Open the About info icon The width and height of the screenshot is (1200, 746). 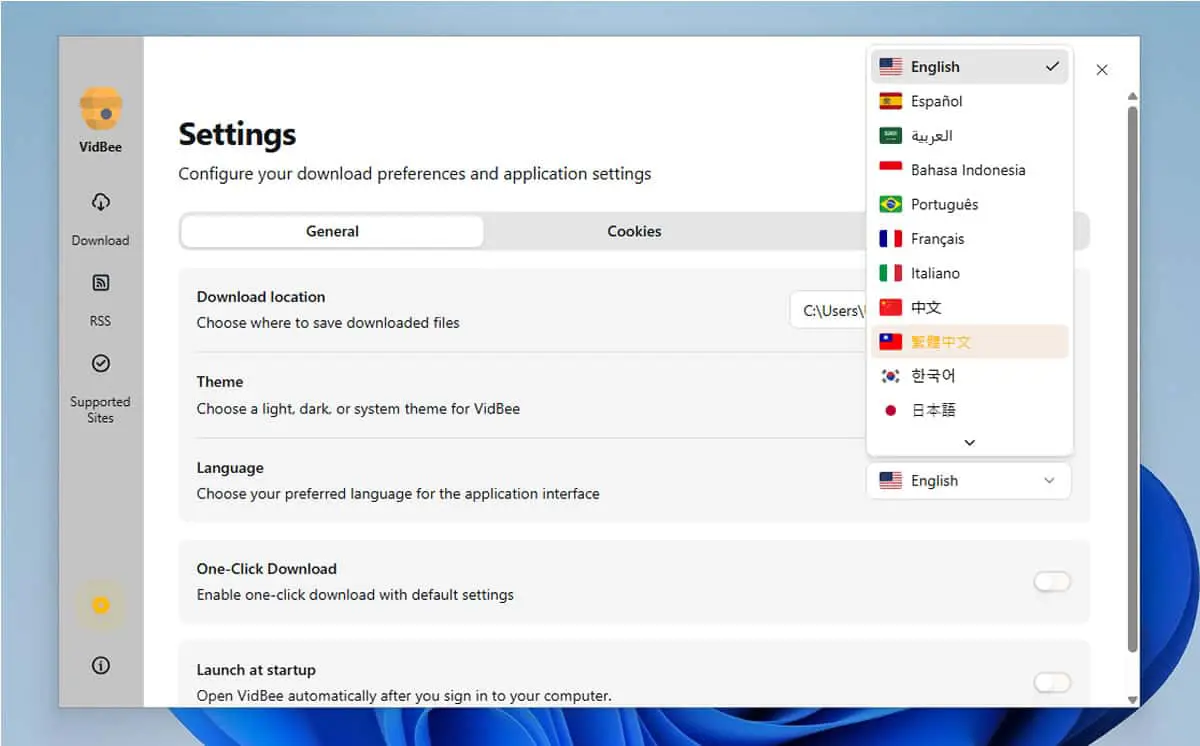(x=100, y=666)
